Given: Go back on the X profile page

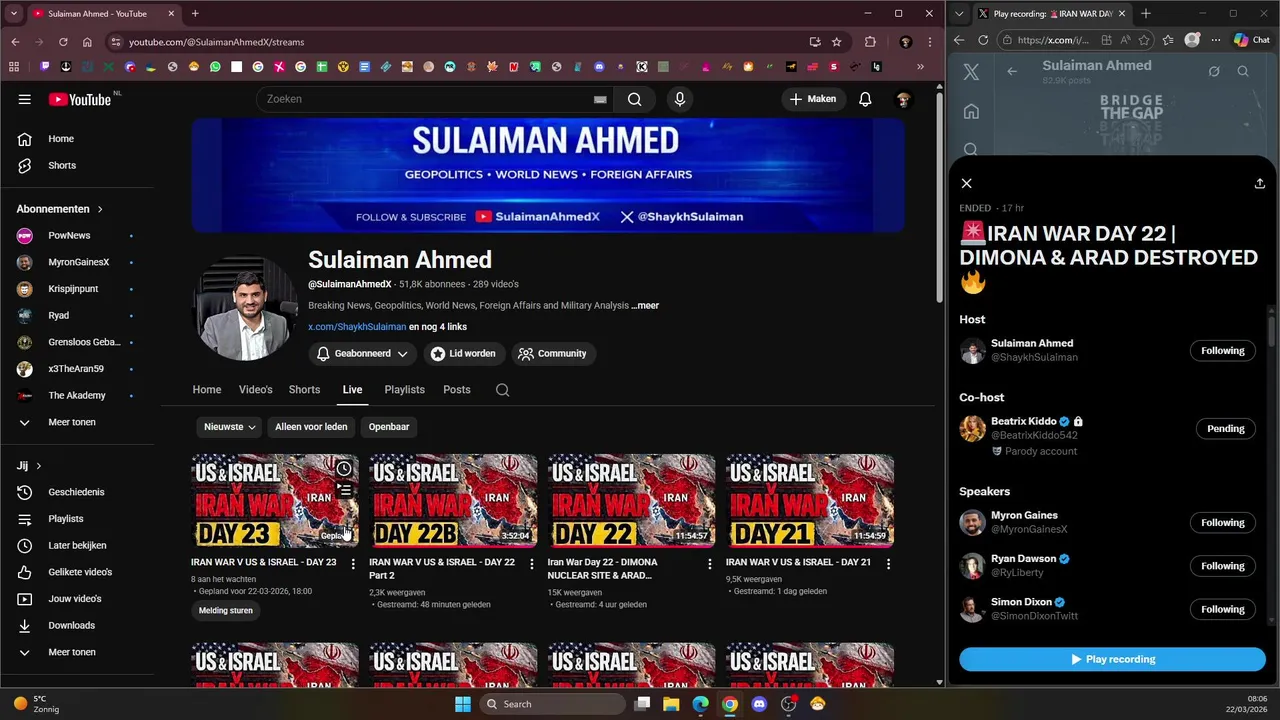Looking at the screenshot, I should click(x=1012, y=71).
